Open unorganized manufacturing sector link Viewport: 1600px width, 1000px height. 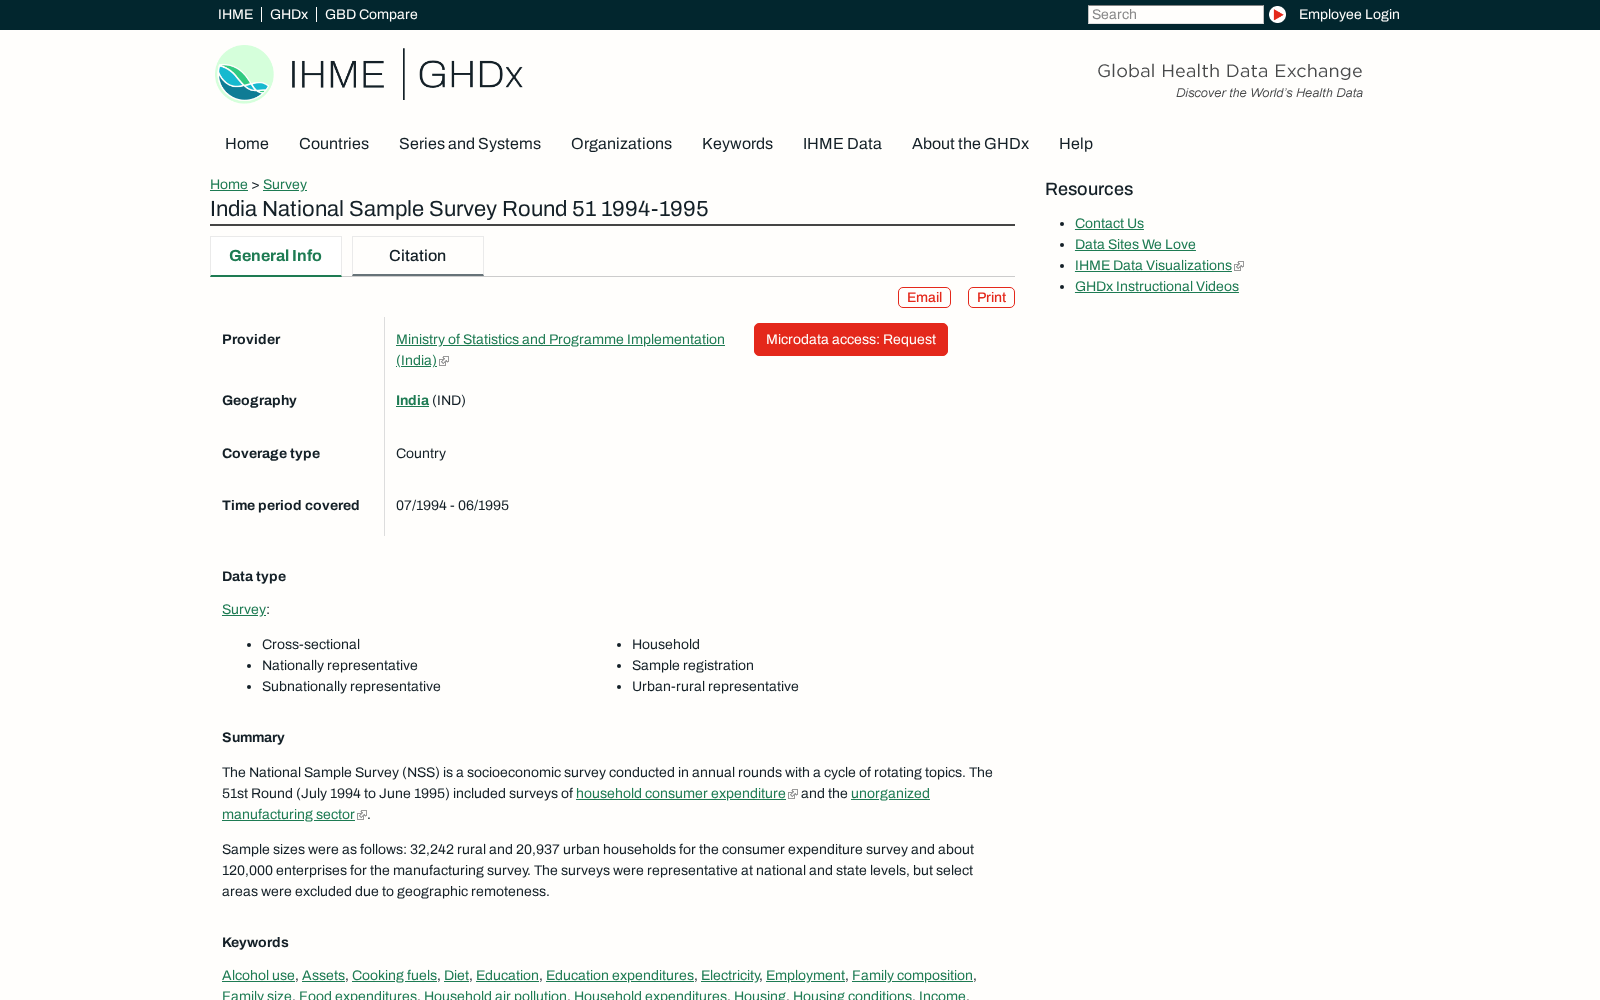(x=890, y=793)
